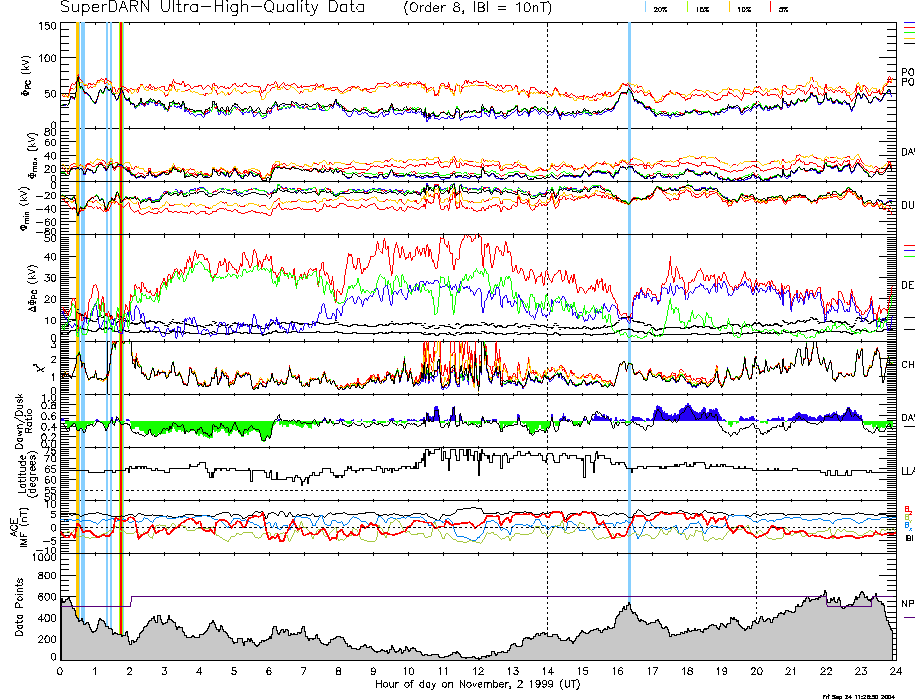
Task: Click the χ² axis label
Action: tap(39, 368)
